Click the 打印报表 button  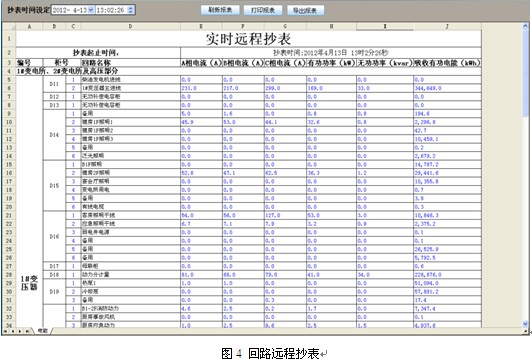263,10
